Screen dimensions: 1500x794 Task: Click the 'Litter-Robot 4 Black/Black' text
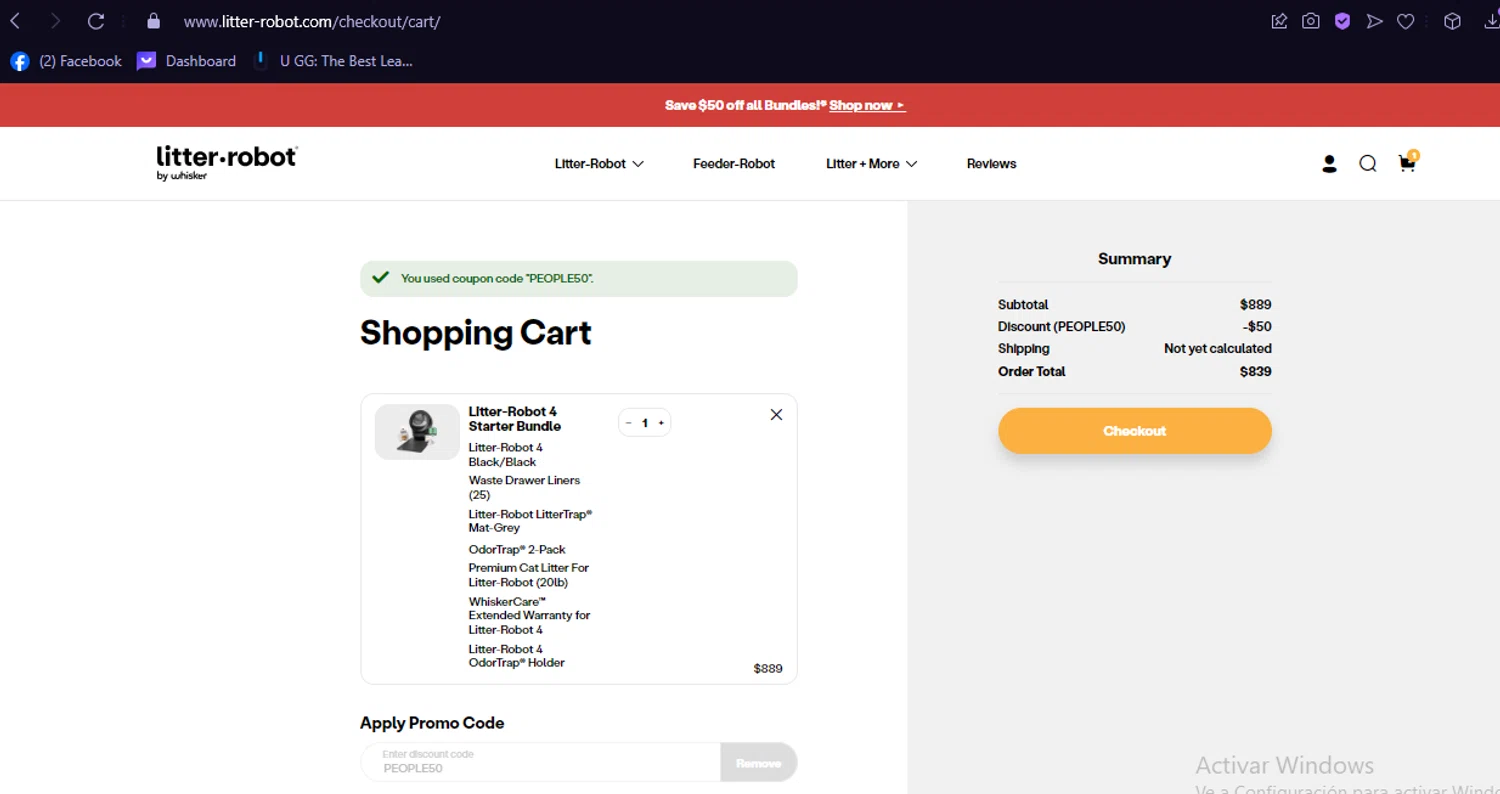point(506,454)
